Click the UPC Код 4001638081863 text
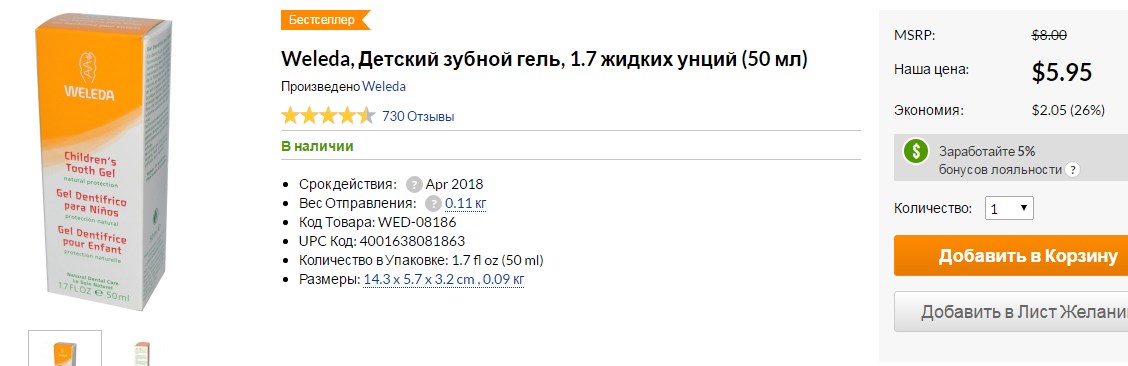 point(382,241)
